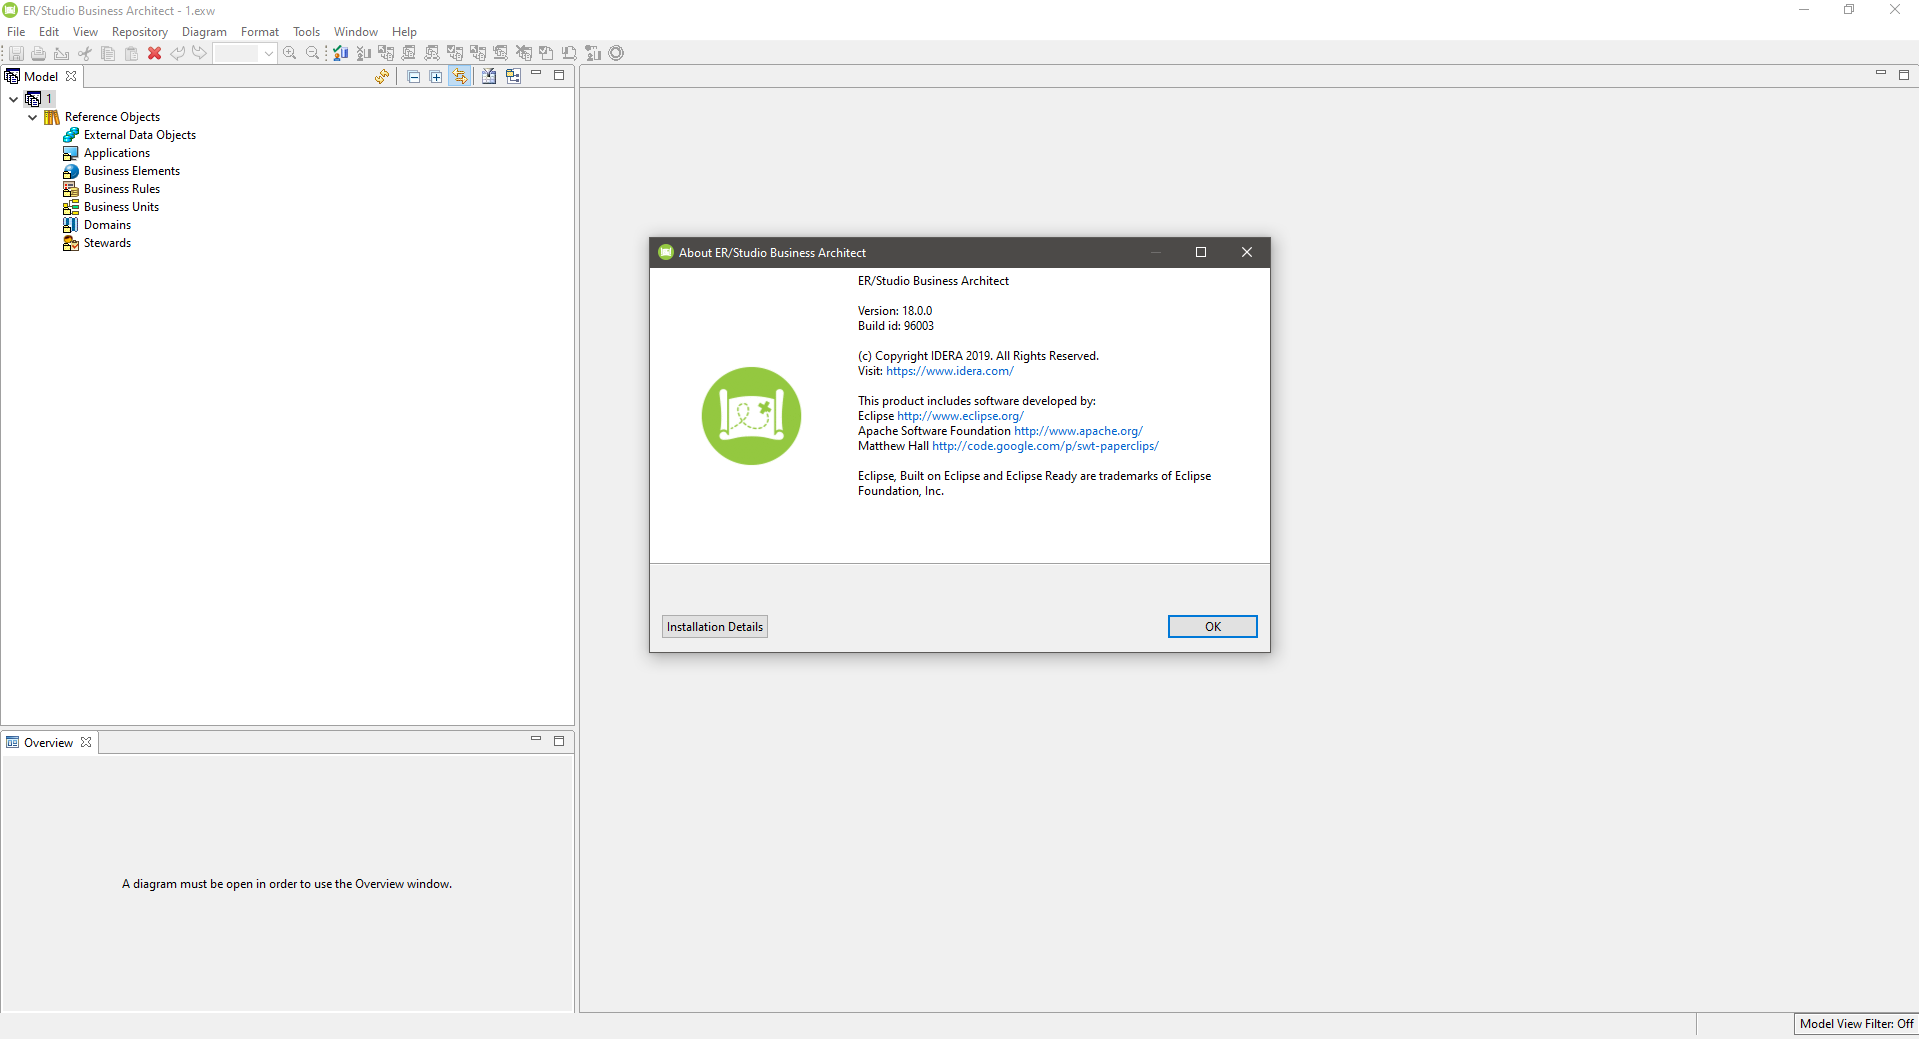Viewport: 1919px width, 1039px height.
Task: Click the Undo arrow icon
Action: (177, 53)
